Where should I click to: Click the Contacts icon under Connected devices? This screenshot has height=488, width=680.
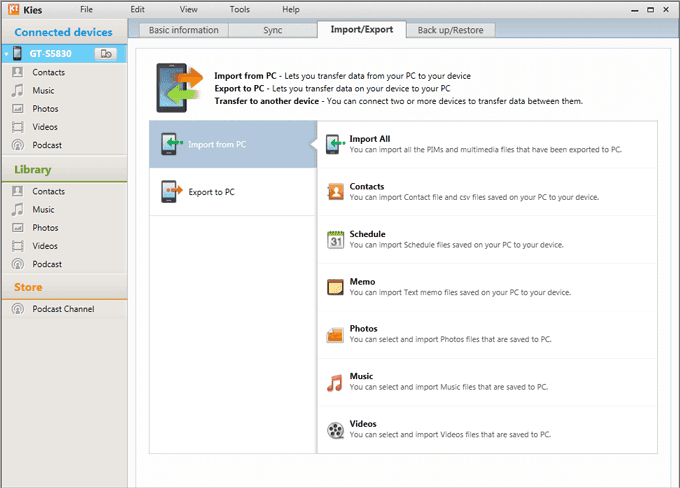point(18,72)
